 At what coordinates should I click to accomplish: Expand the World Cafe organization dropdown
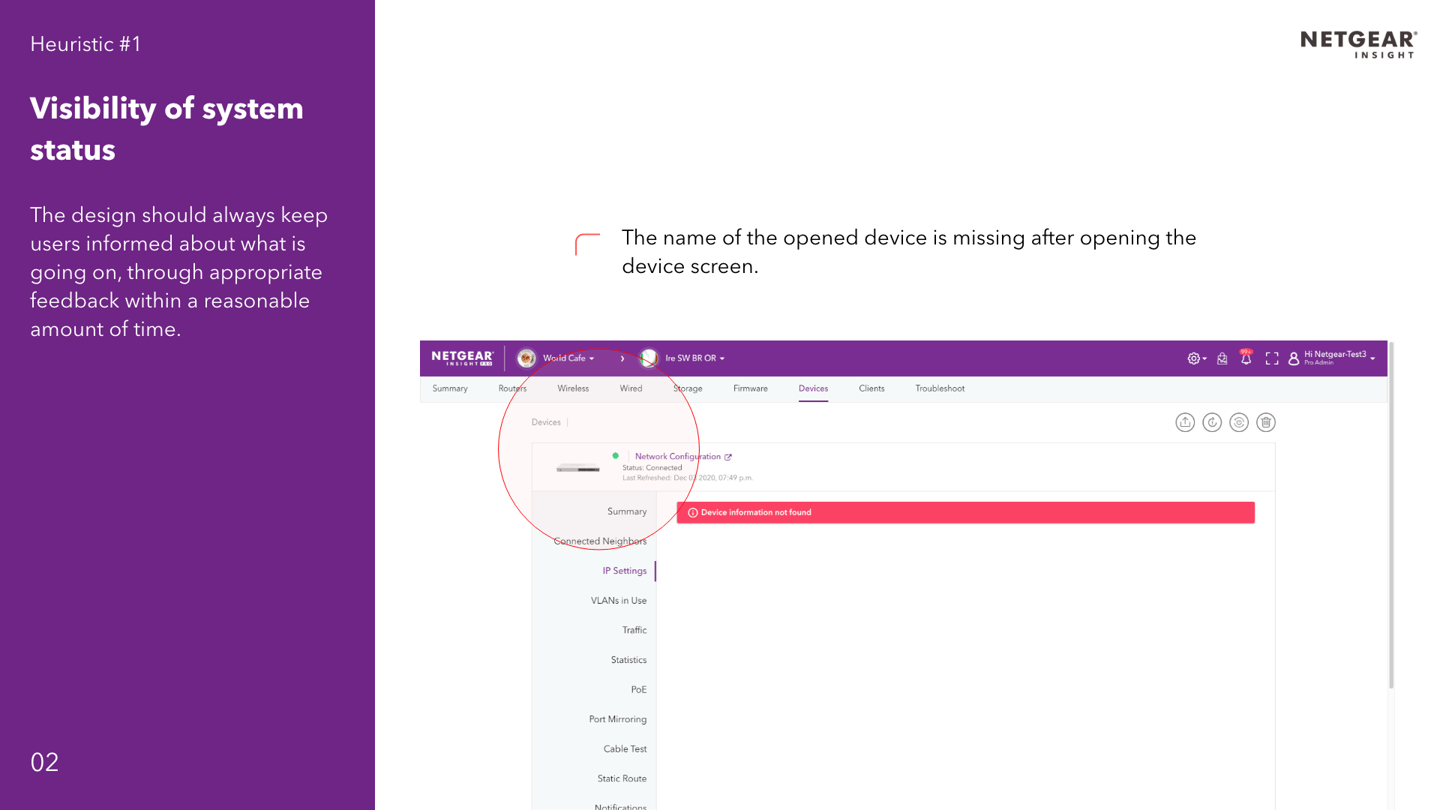coord(568,358)
